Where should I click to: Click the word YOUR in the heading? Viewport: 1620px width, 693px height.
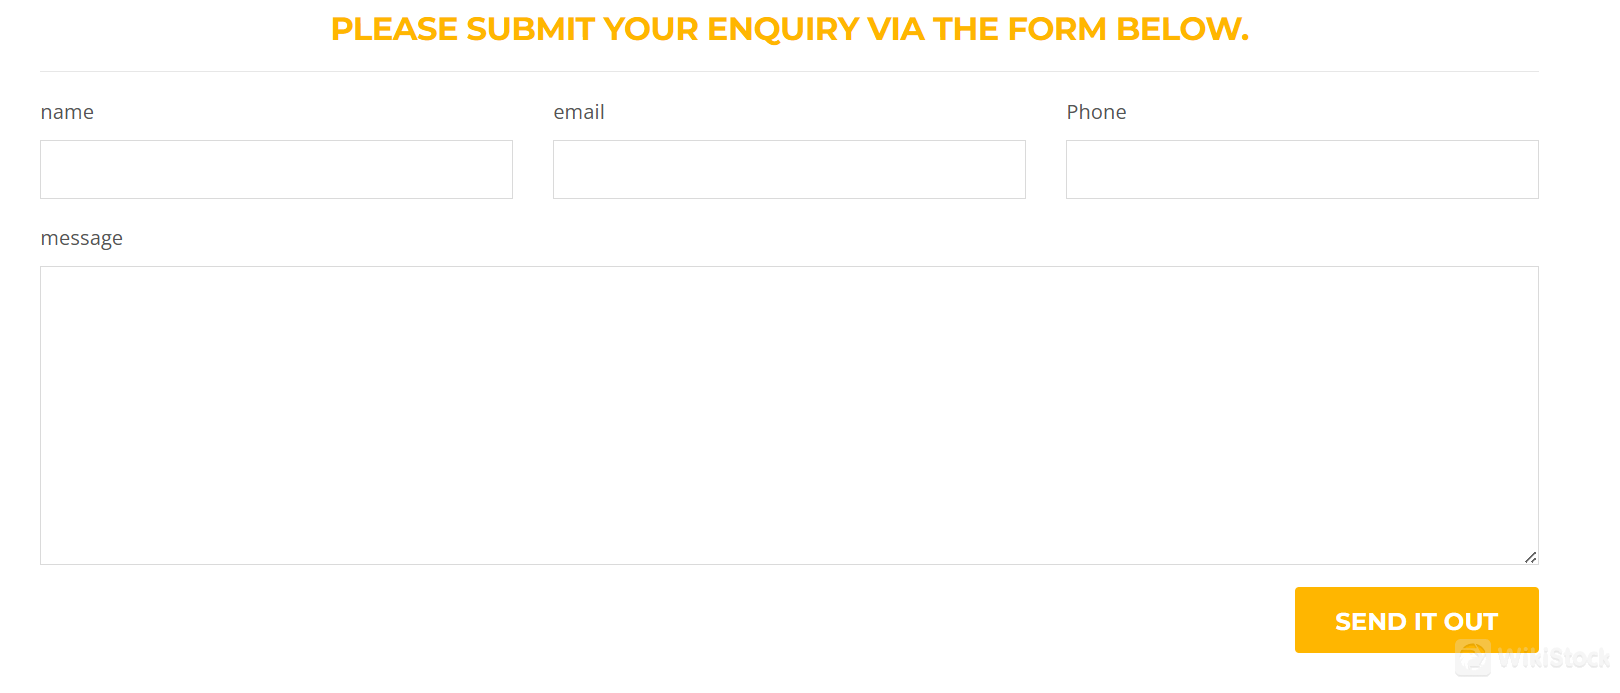tap(650, 30)
